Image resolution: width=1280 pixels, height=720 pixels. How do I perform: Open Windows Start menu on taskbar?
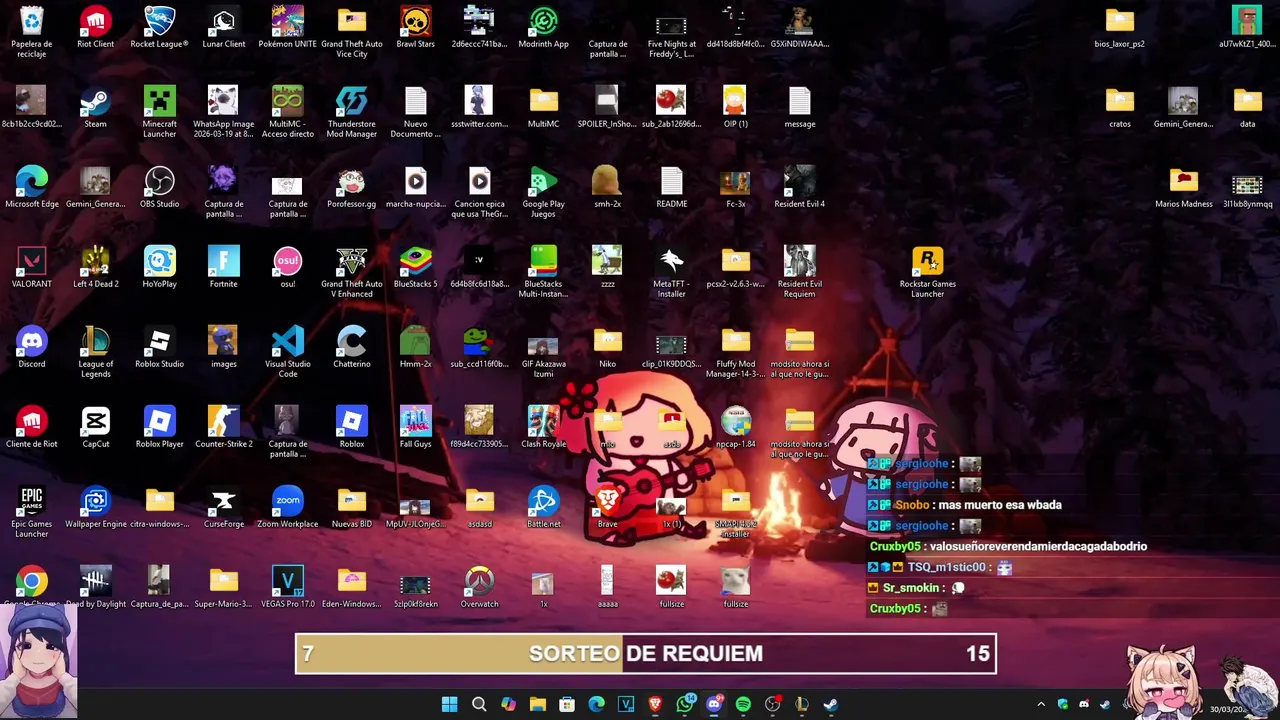450,705
